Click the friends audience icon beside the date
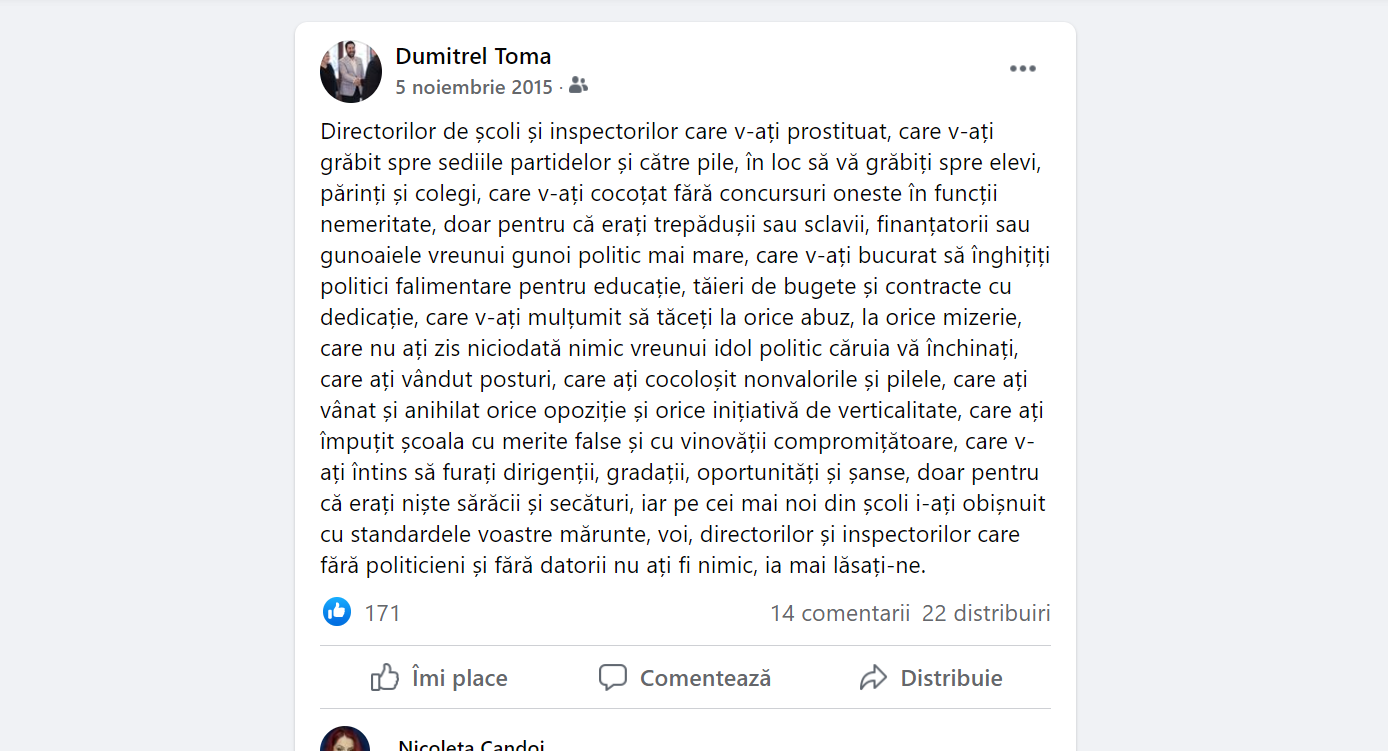Image resolution: width=1394 pixels, height=752 pixels. point(578,86)
